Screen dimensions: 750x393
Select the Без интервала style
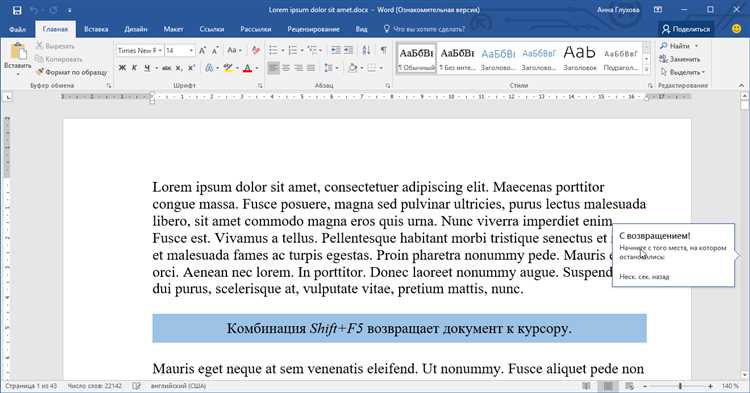457,59
